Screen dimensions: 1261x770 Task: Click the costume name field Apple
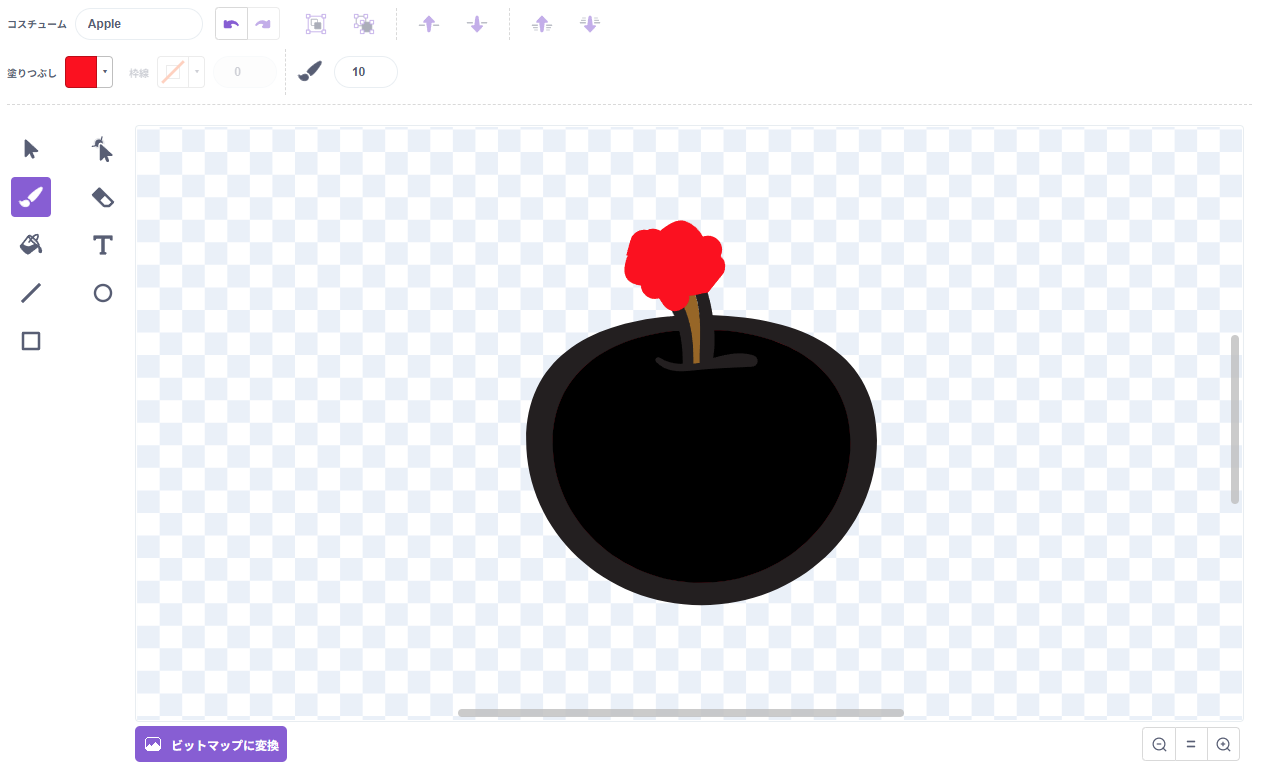pos(138,24)
